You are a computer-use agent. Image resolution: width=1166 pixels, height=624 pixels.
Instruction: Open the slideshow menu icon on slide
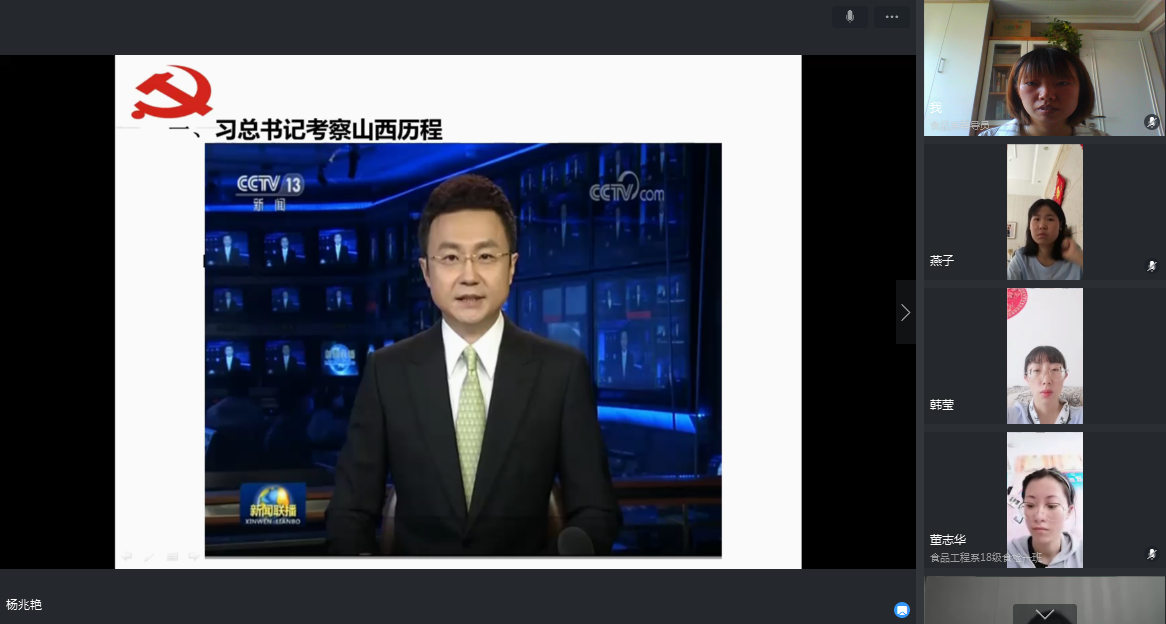point(172,557)
